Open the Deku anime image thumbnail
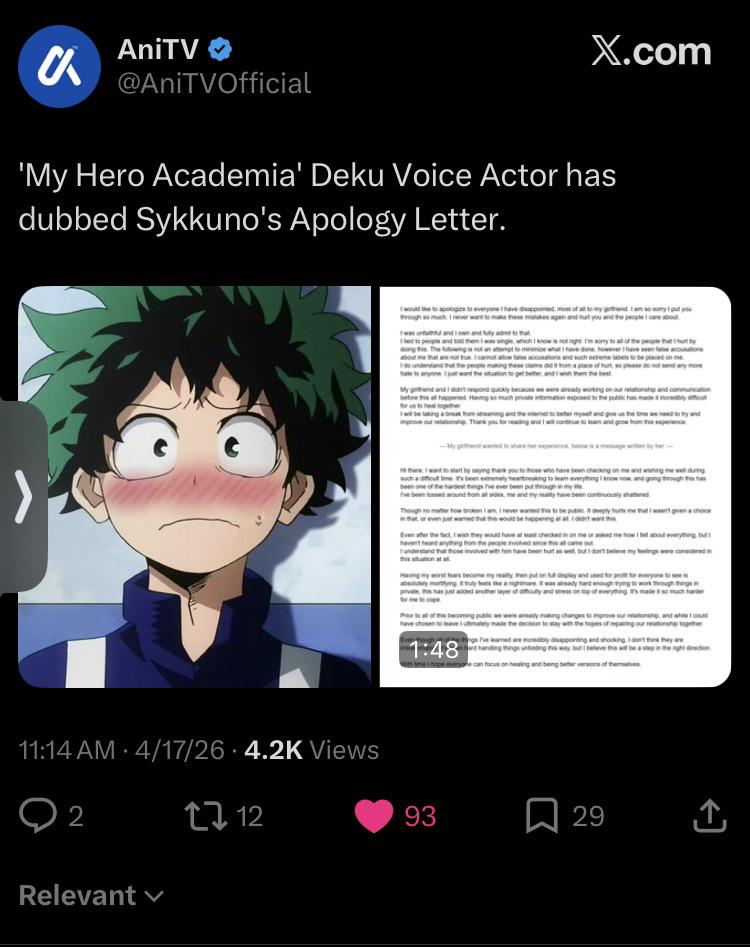The width and height of the screenshot is (750, 947). (194, 487)
